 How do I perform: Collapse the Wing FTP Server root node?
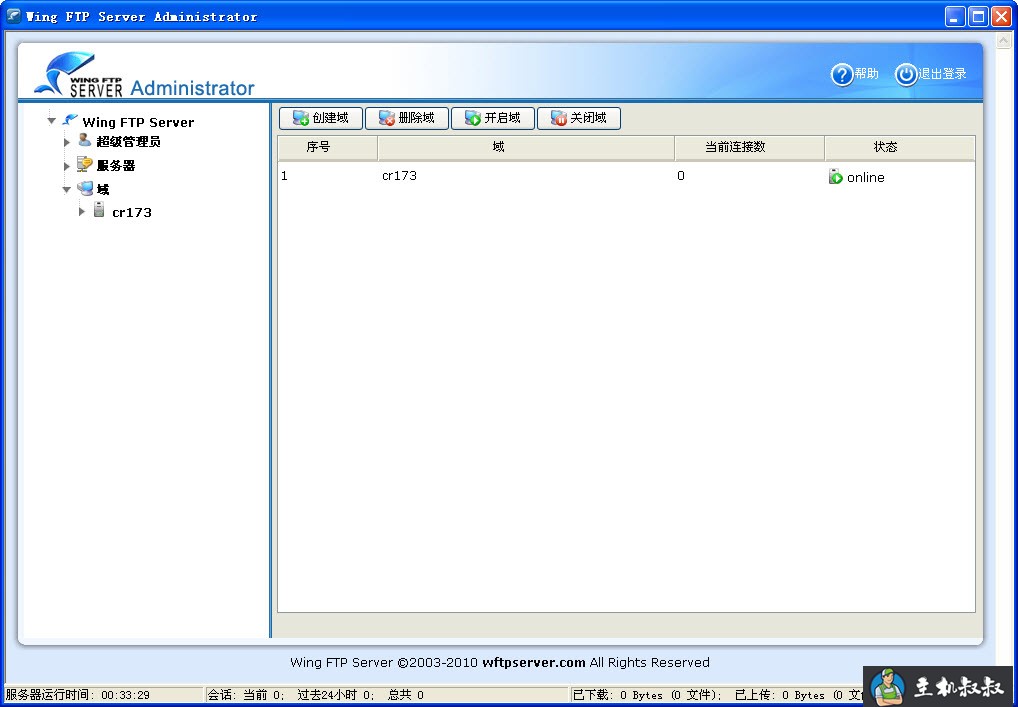(x=51, y=121)
